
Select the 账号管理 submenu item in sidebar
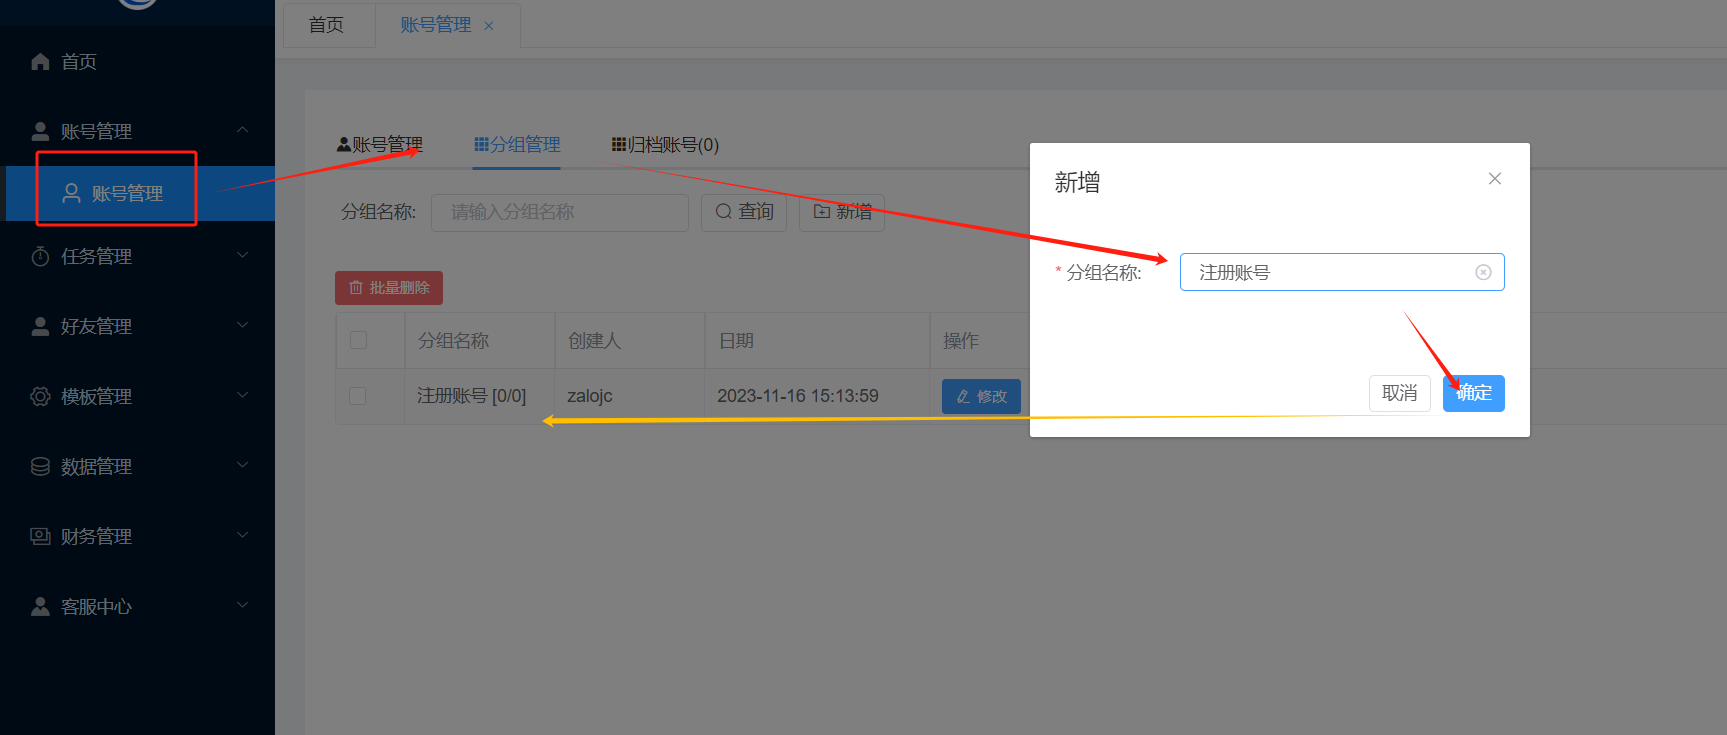[127, 194]
